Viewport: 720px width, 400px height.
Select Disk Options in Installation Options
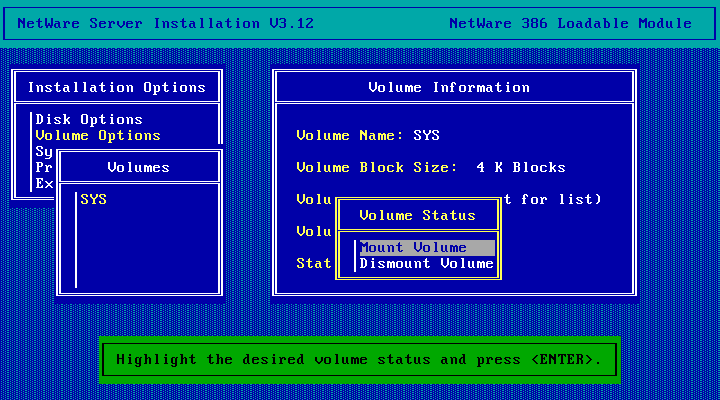89,119
